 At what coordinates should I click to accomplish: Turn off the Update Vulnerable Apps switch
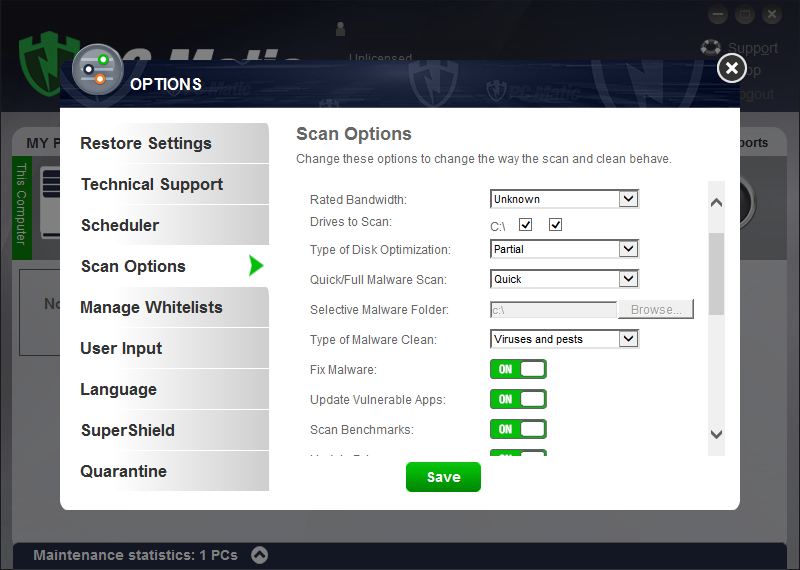(x=518, y=399)
